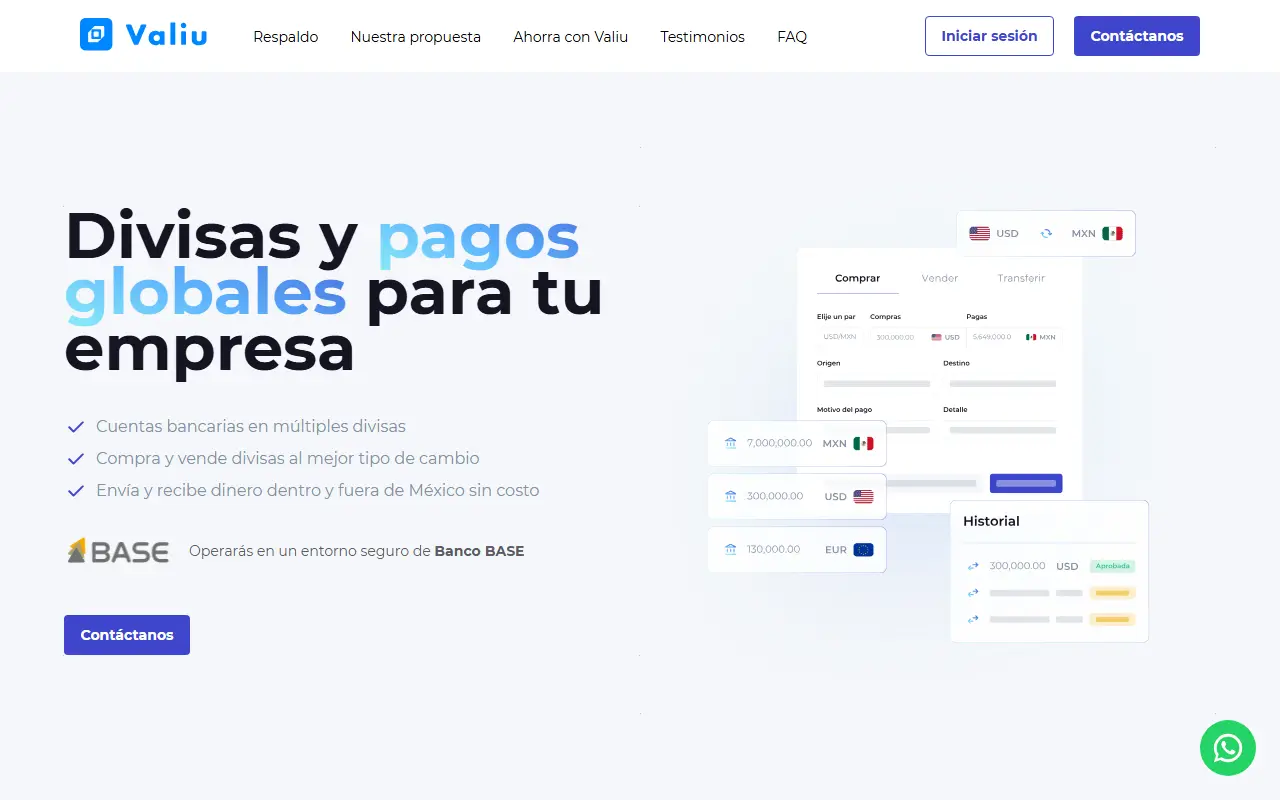Click the 'Origen' label
The height and width of the screenshot is (800, 1280).
[x=828, y=364]
